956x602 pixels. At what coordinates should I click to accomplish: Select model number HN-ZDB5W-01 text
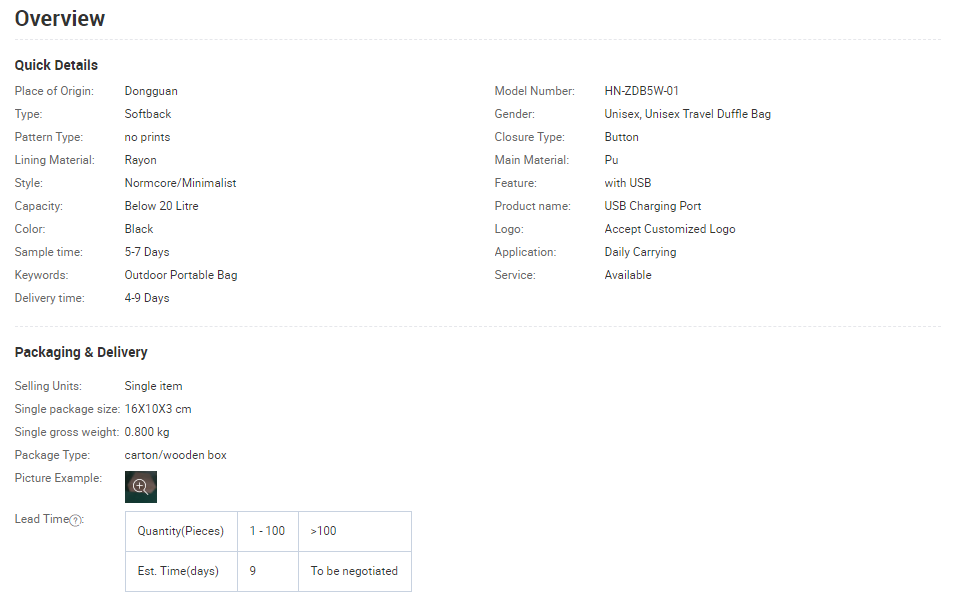[x=641, y=91]
